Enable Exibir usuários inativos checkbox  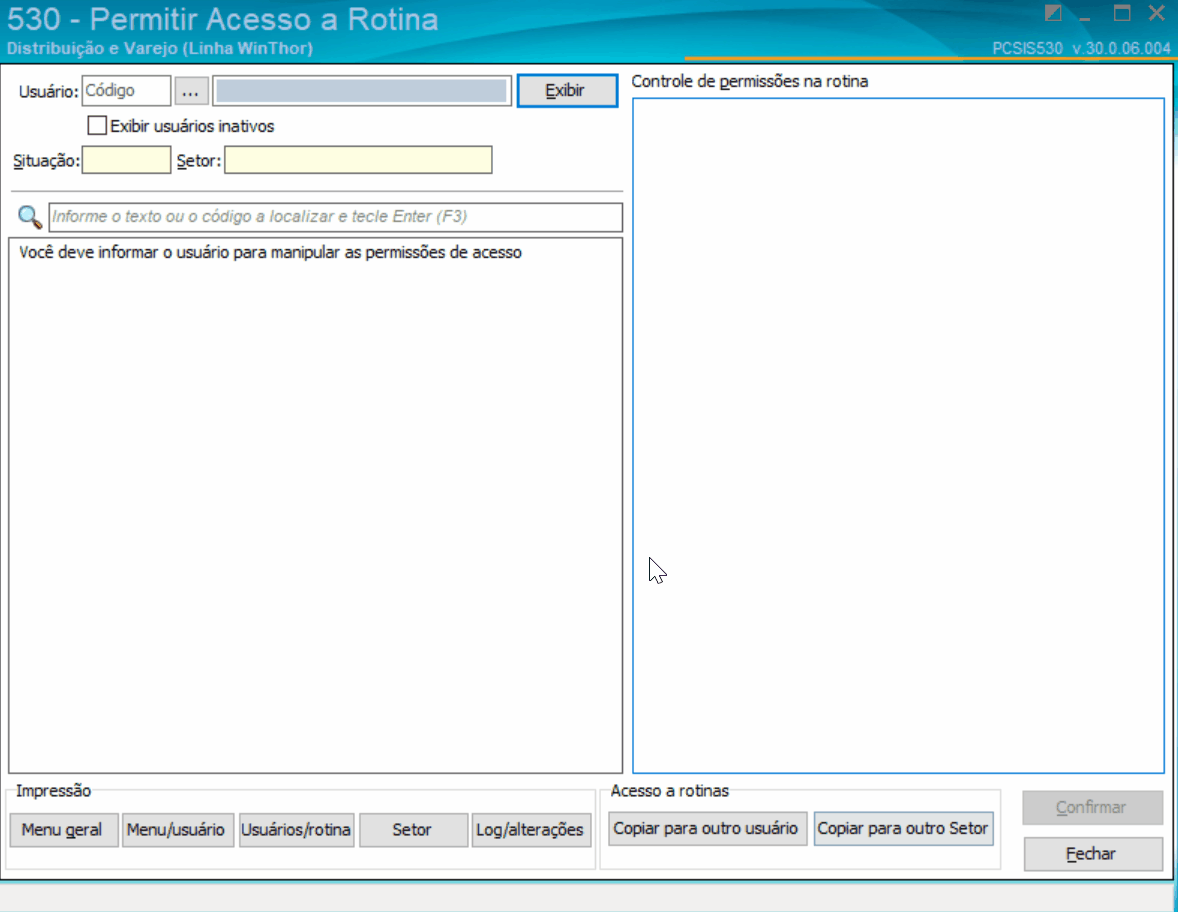[97, 125]
